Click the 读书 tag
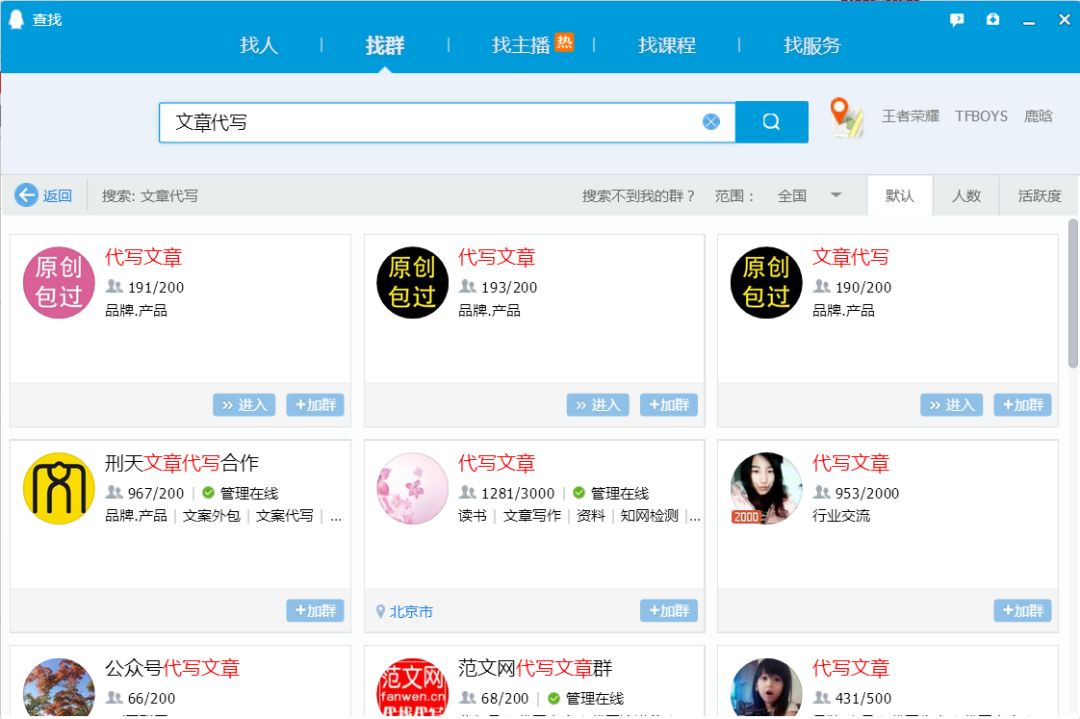1080x719 pixels. [x=472, y=516]
